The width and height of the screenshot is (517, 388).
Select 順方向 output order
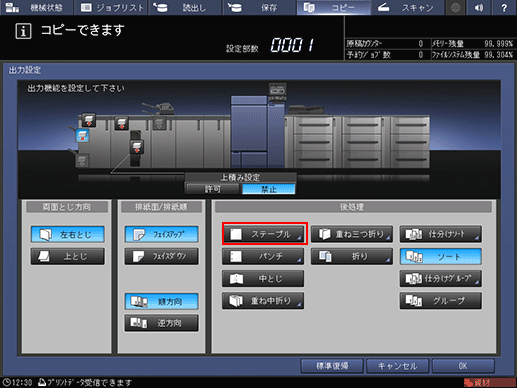click(x=162, y=301)
